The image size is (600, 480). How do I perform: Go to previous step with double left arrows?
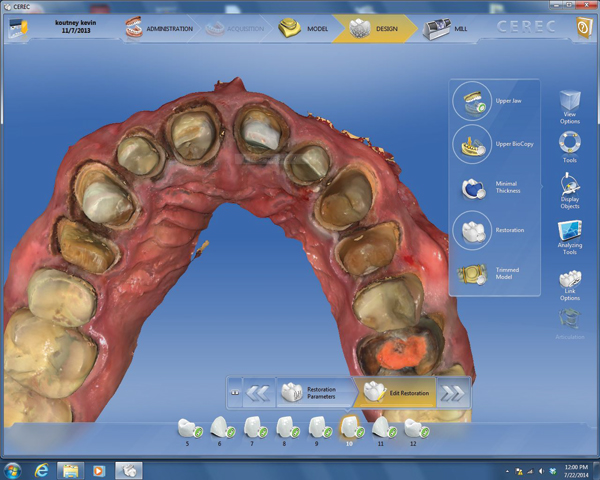pyautogui.click(x=258, y=393)
